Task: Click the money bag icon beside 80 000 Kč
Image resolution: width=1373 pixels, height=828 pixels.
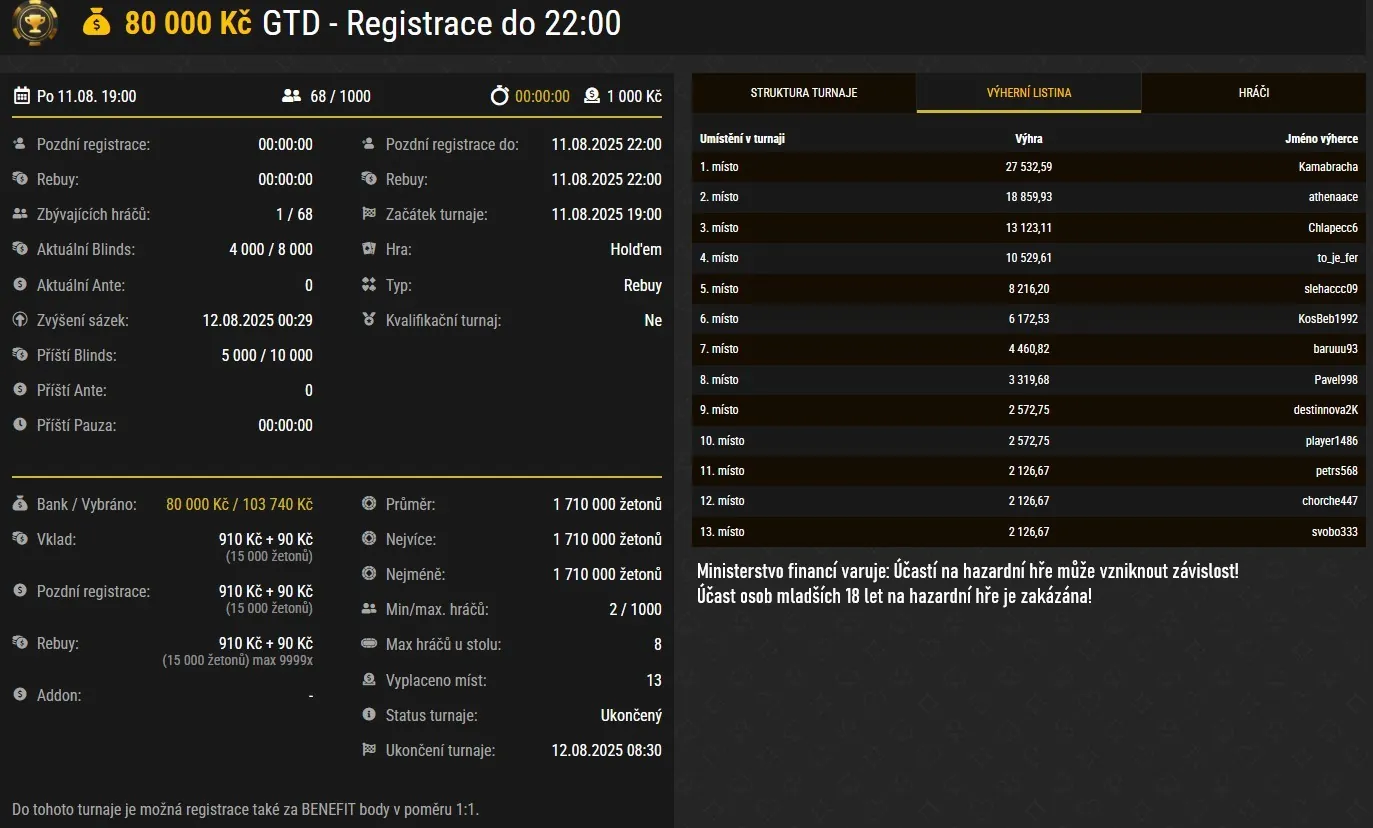Action: coord(97,22)
